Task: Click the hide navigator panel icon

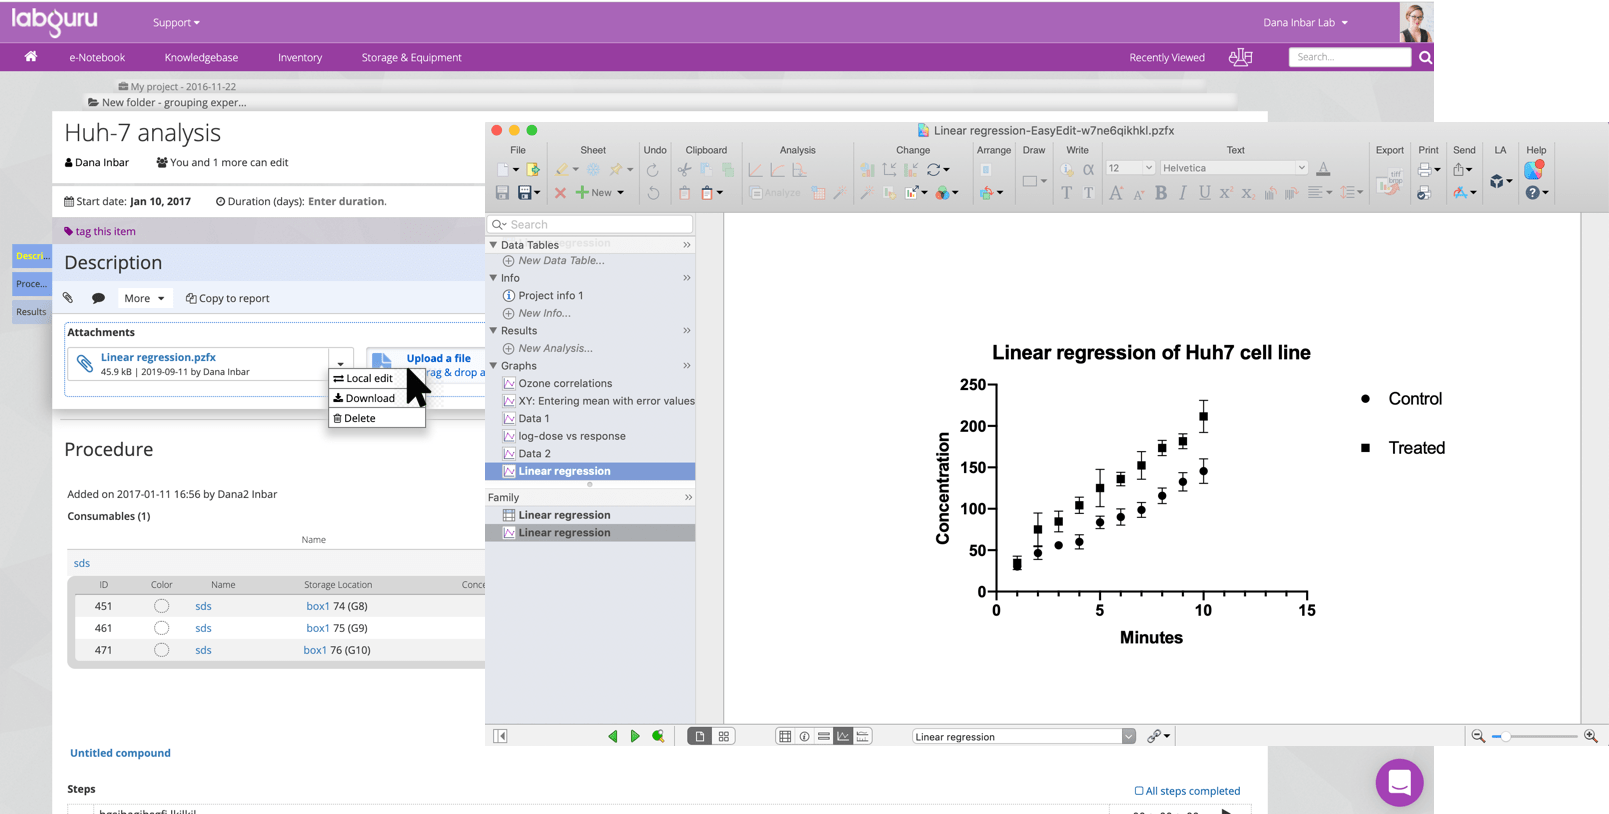Action: pos(501,736)
